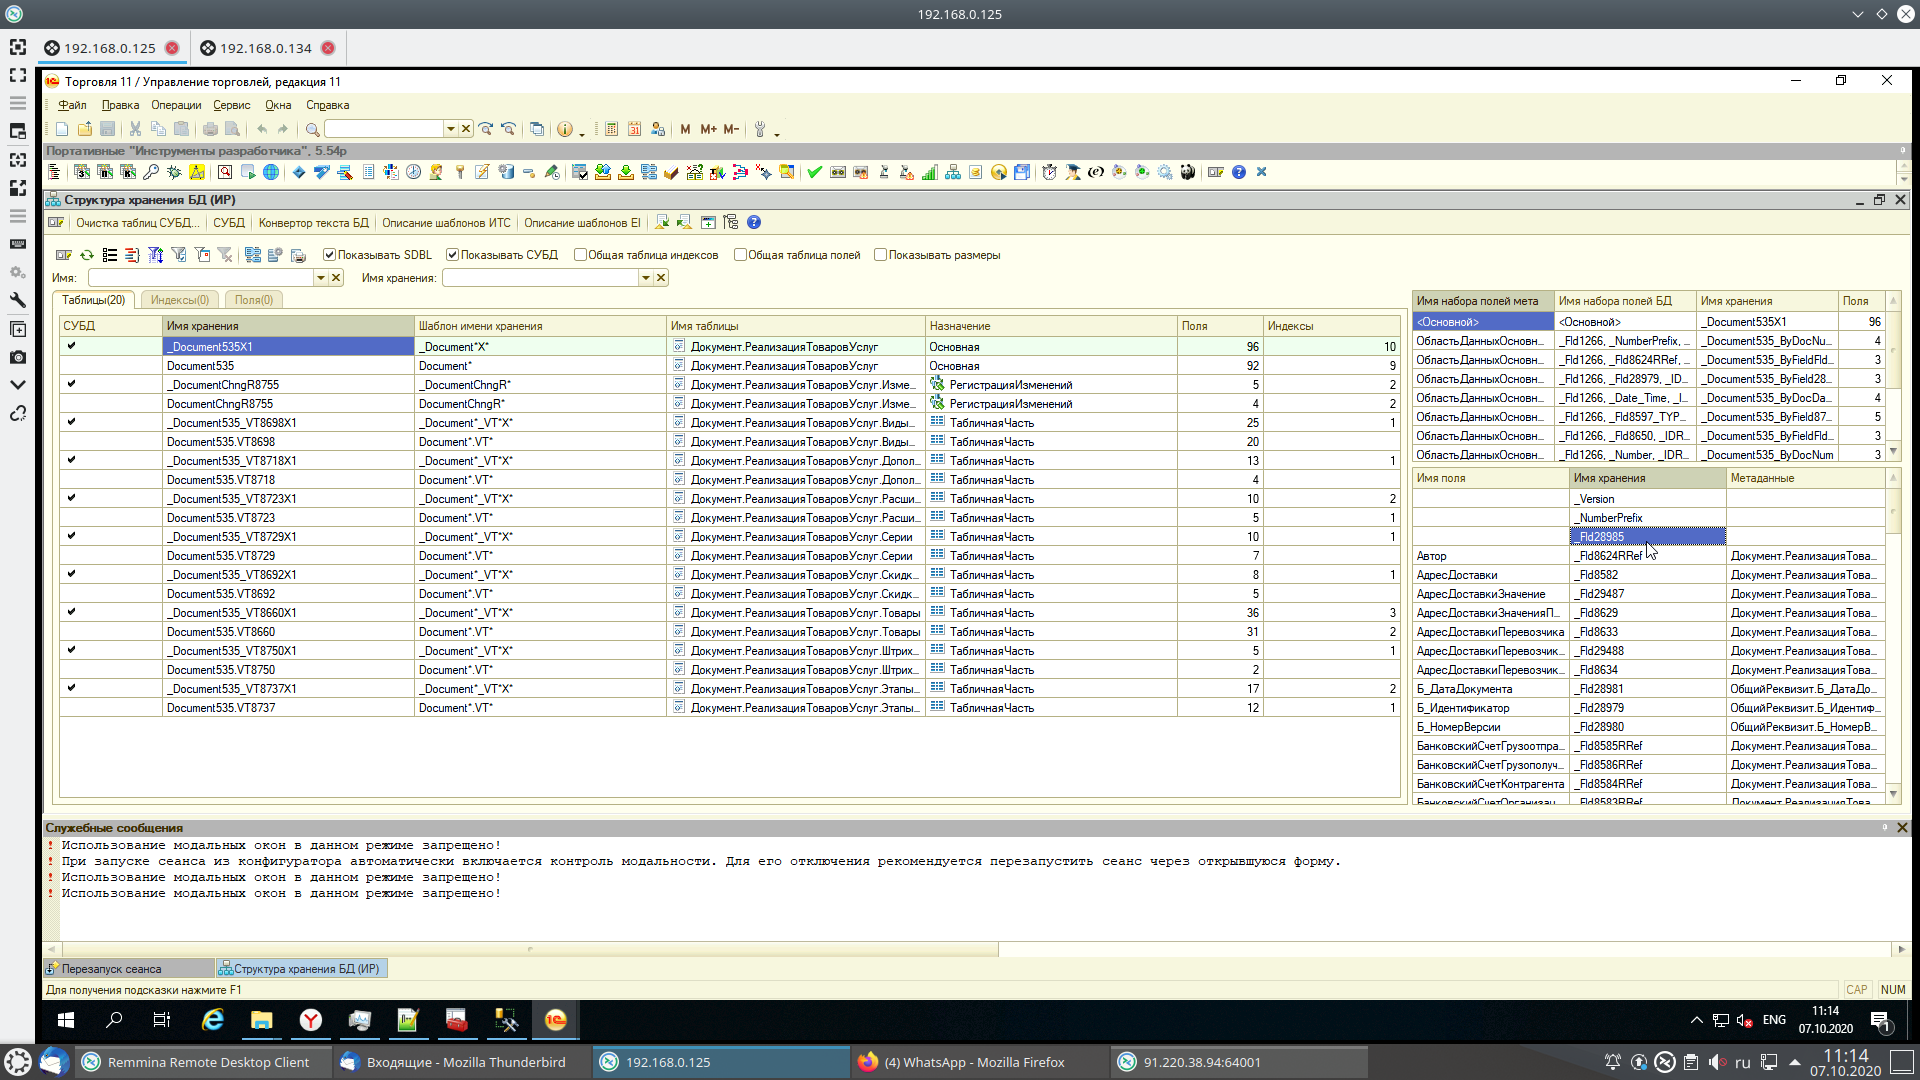Click the clock icon in developer toolbar
Screen dimensions: 1920x1080
coord(413,172)
